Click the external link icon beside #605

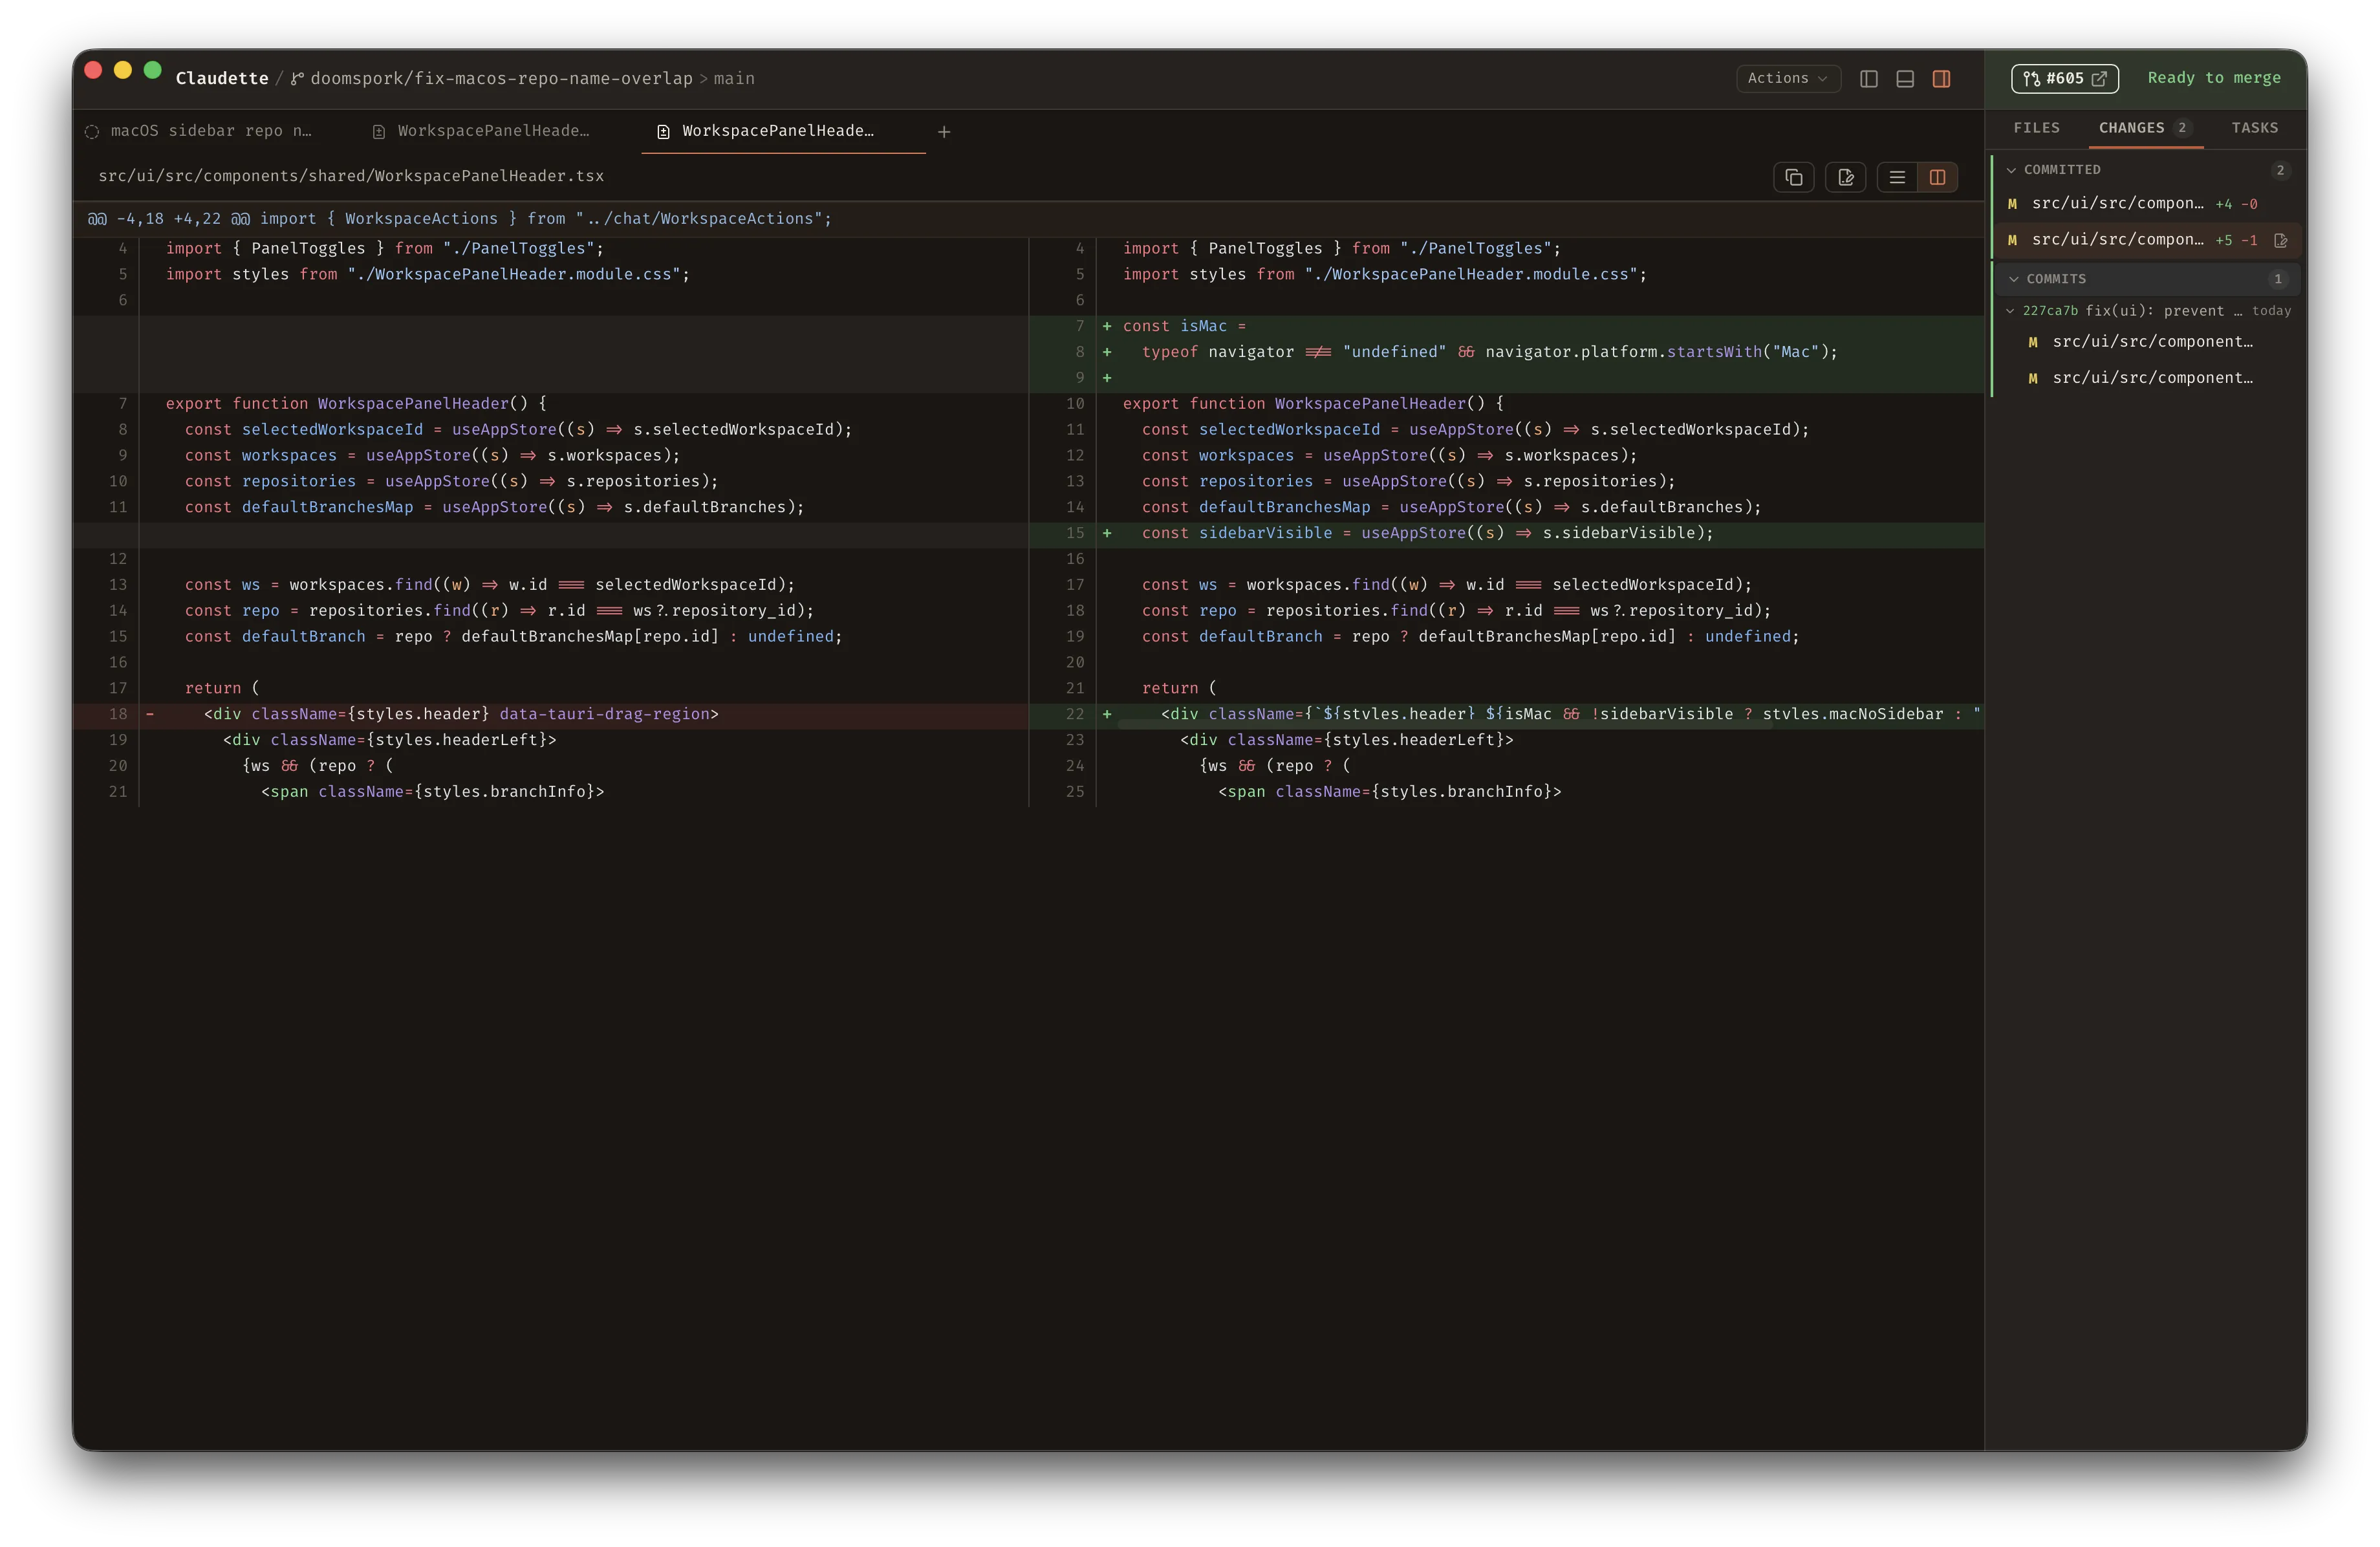[2099, 78]
